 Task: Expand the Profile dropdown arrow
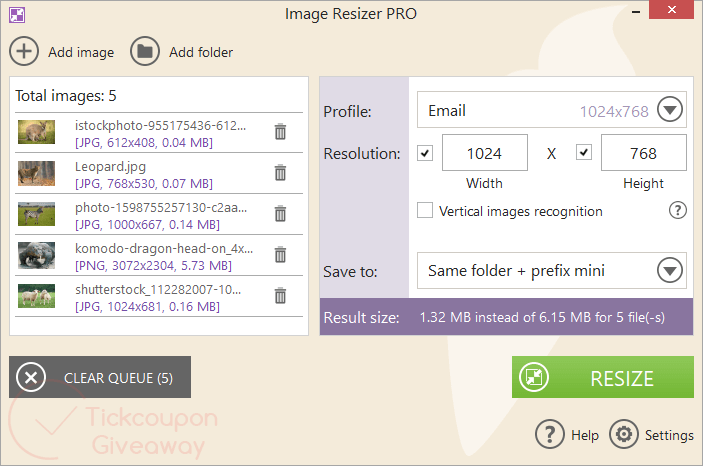(x=670, y=109)
